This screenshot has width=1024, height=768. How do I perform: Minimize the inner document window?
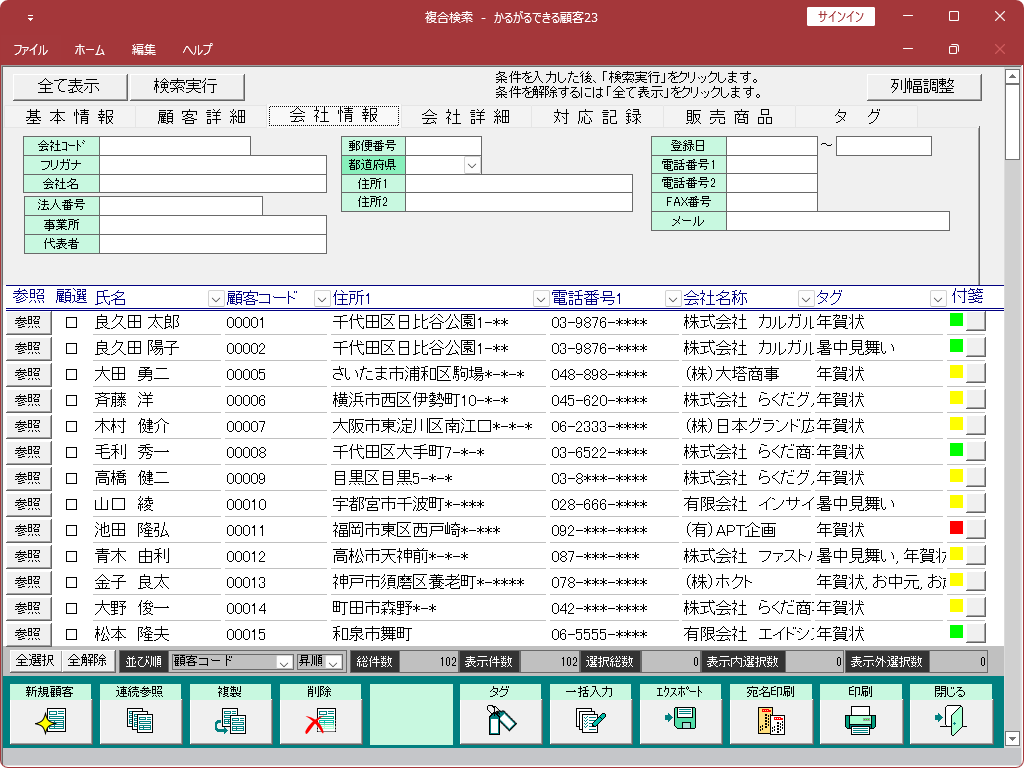[x=908, y=49]
